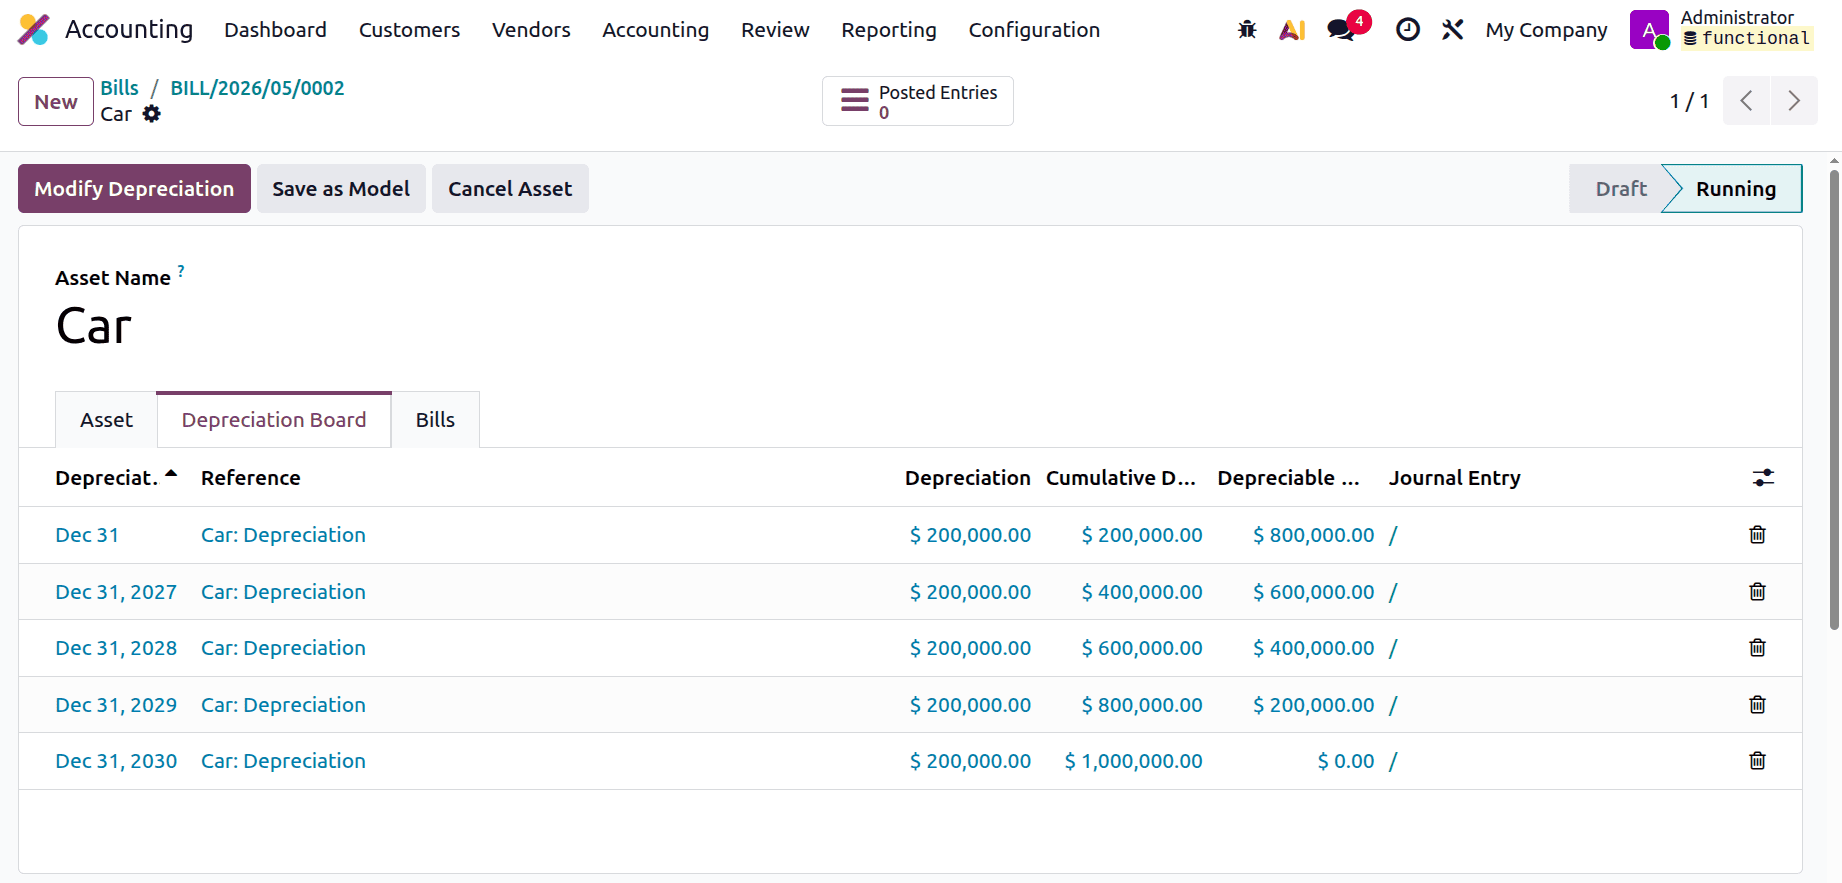Open the Accounting menu item
This screenshot has width=1842, height=883.
655,30
